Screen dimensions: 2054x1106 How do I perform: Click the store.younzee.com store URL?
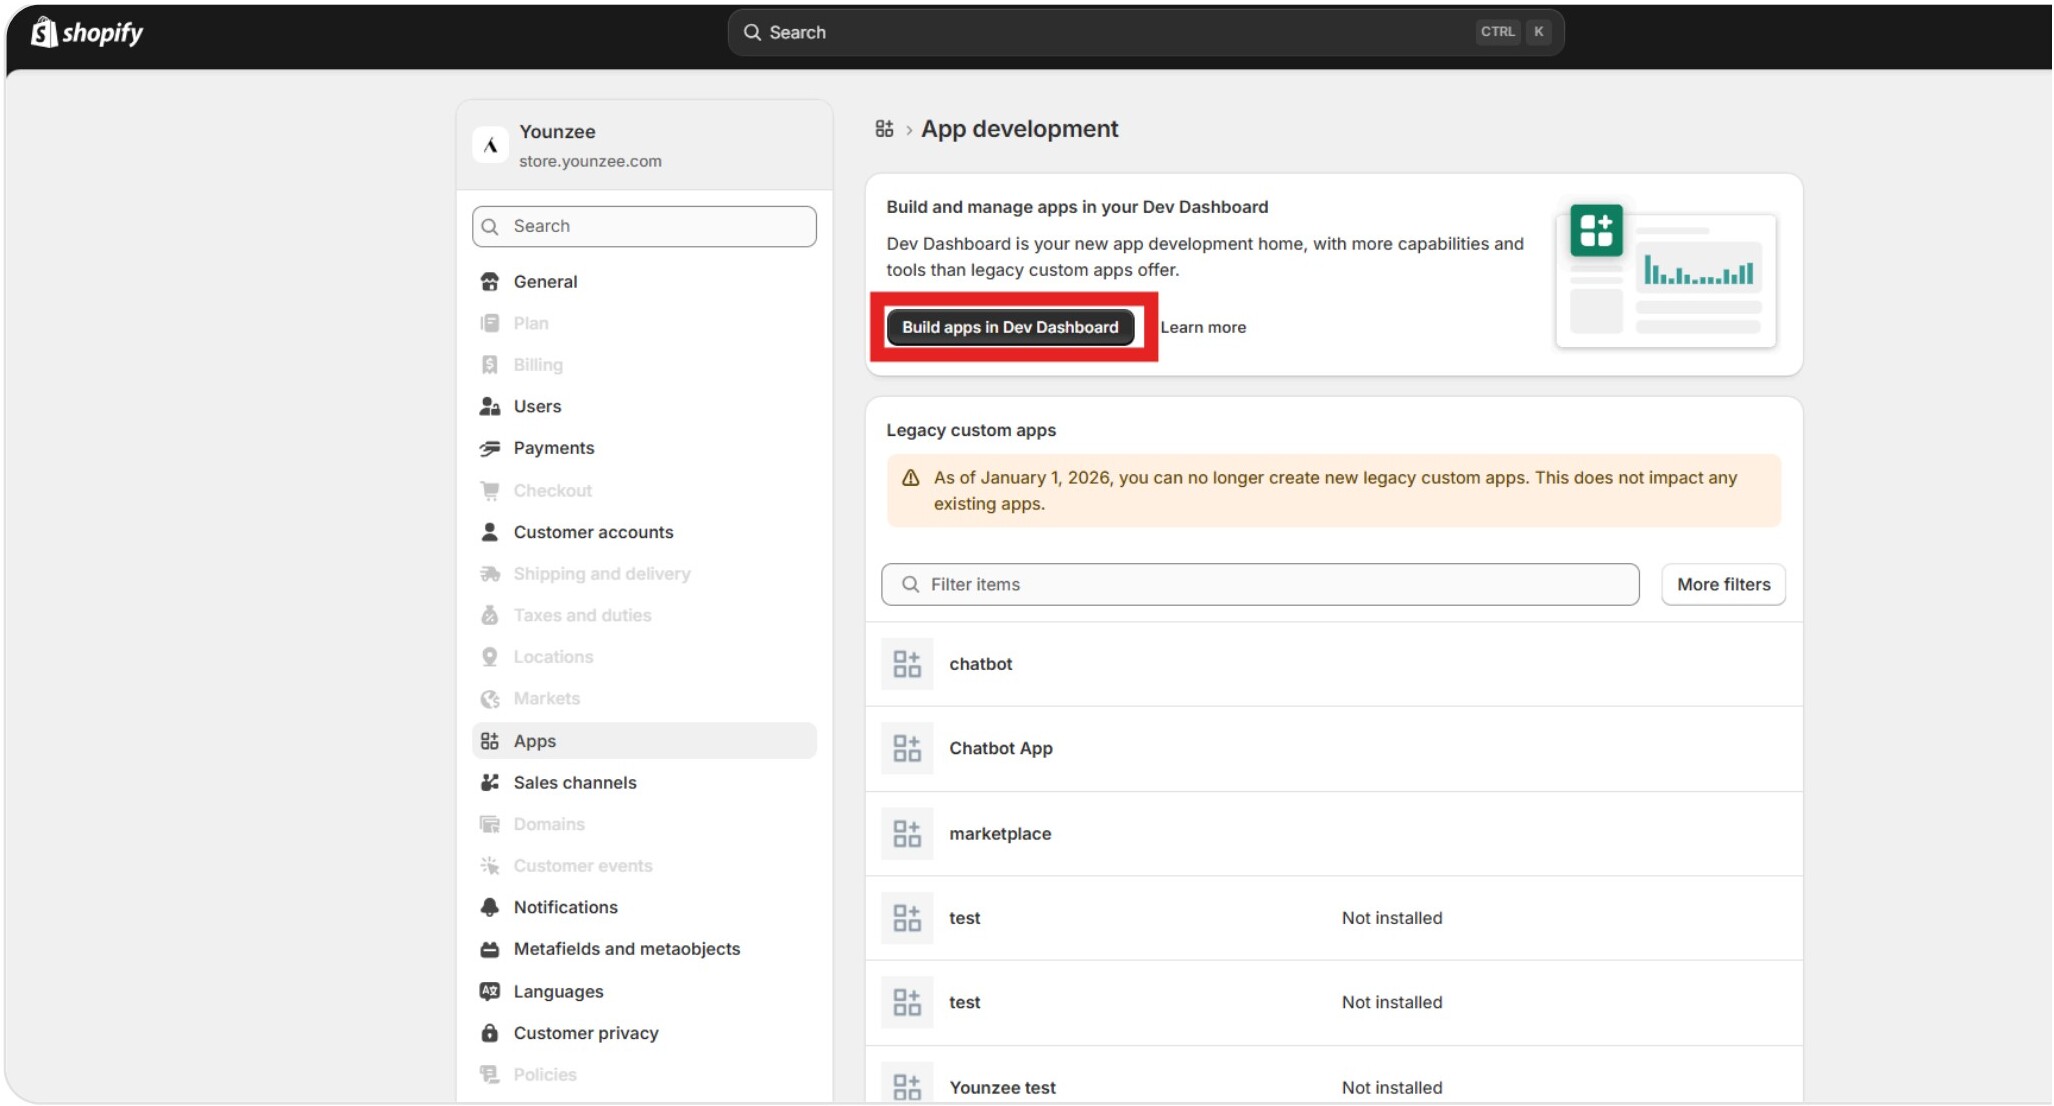[590, 161]
